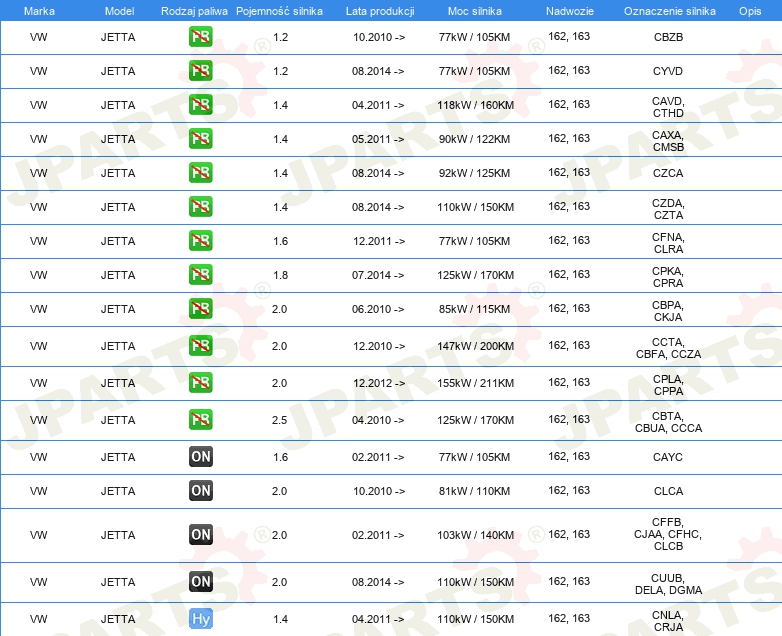Click production date 12.2012 ->
782x636 pixels.
379,383
